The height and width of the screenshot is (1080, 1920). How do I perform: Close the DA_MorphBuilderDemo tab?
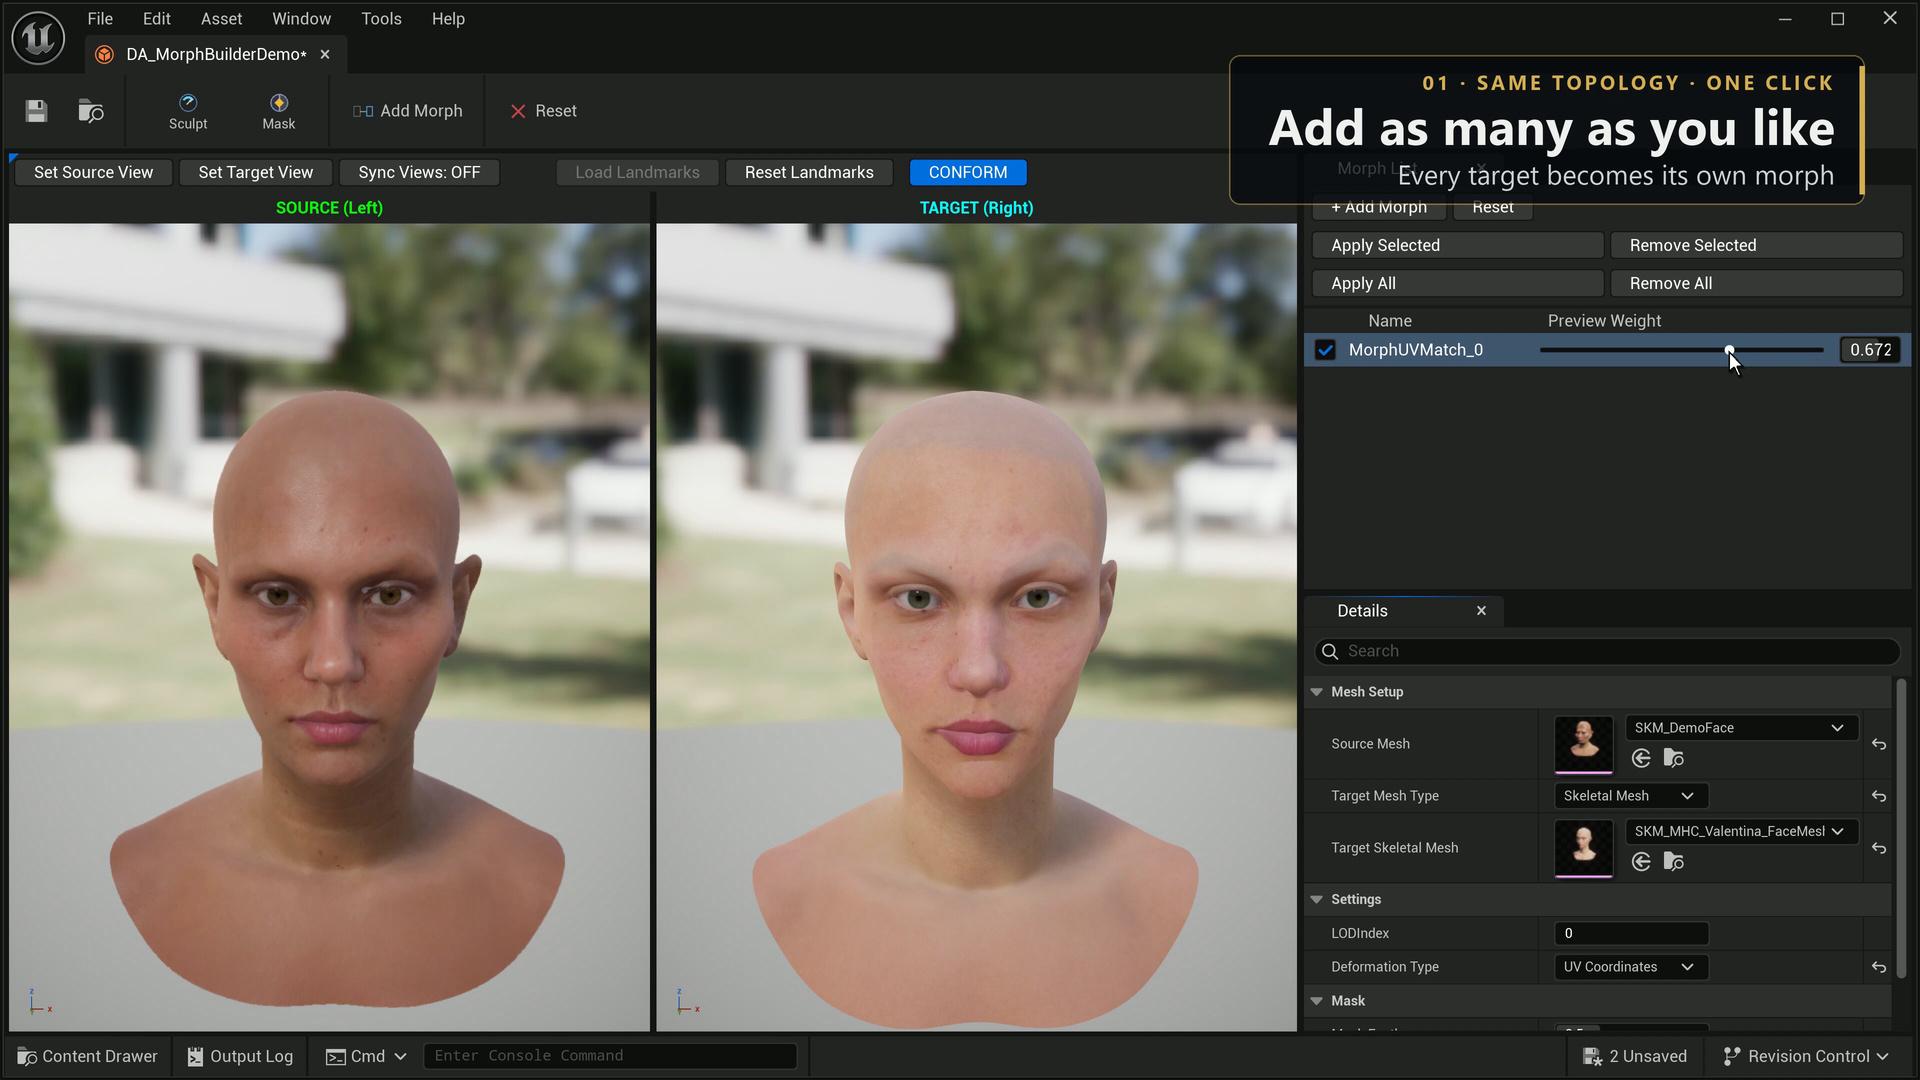[x=325, y=54]
